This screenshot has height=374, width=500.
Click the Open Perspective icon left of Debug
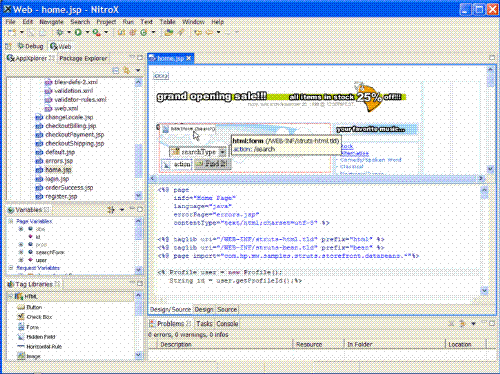click(x=9, y=46)
